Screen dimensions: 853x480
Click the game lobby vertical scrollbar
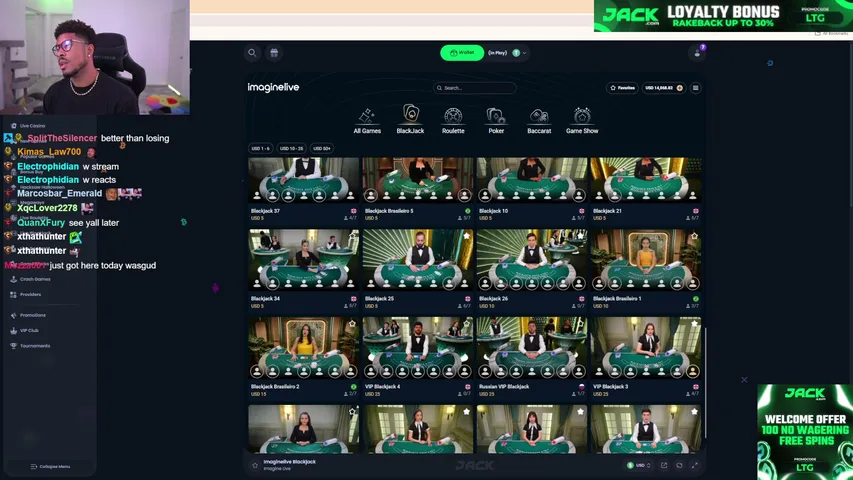point(706,383)
